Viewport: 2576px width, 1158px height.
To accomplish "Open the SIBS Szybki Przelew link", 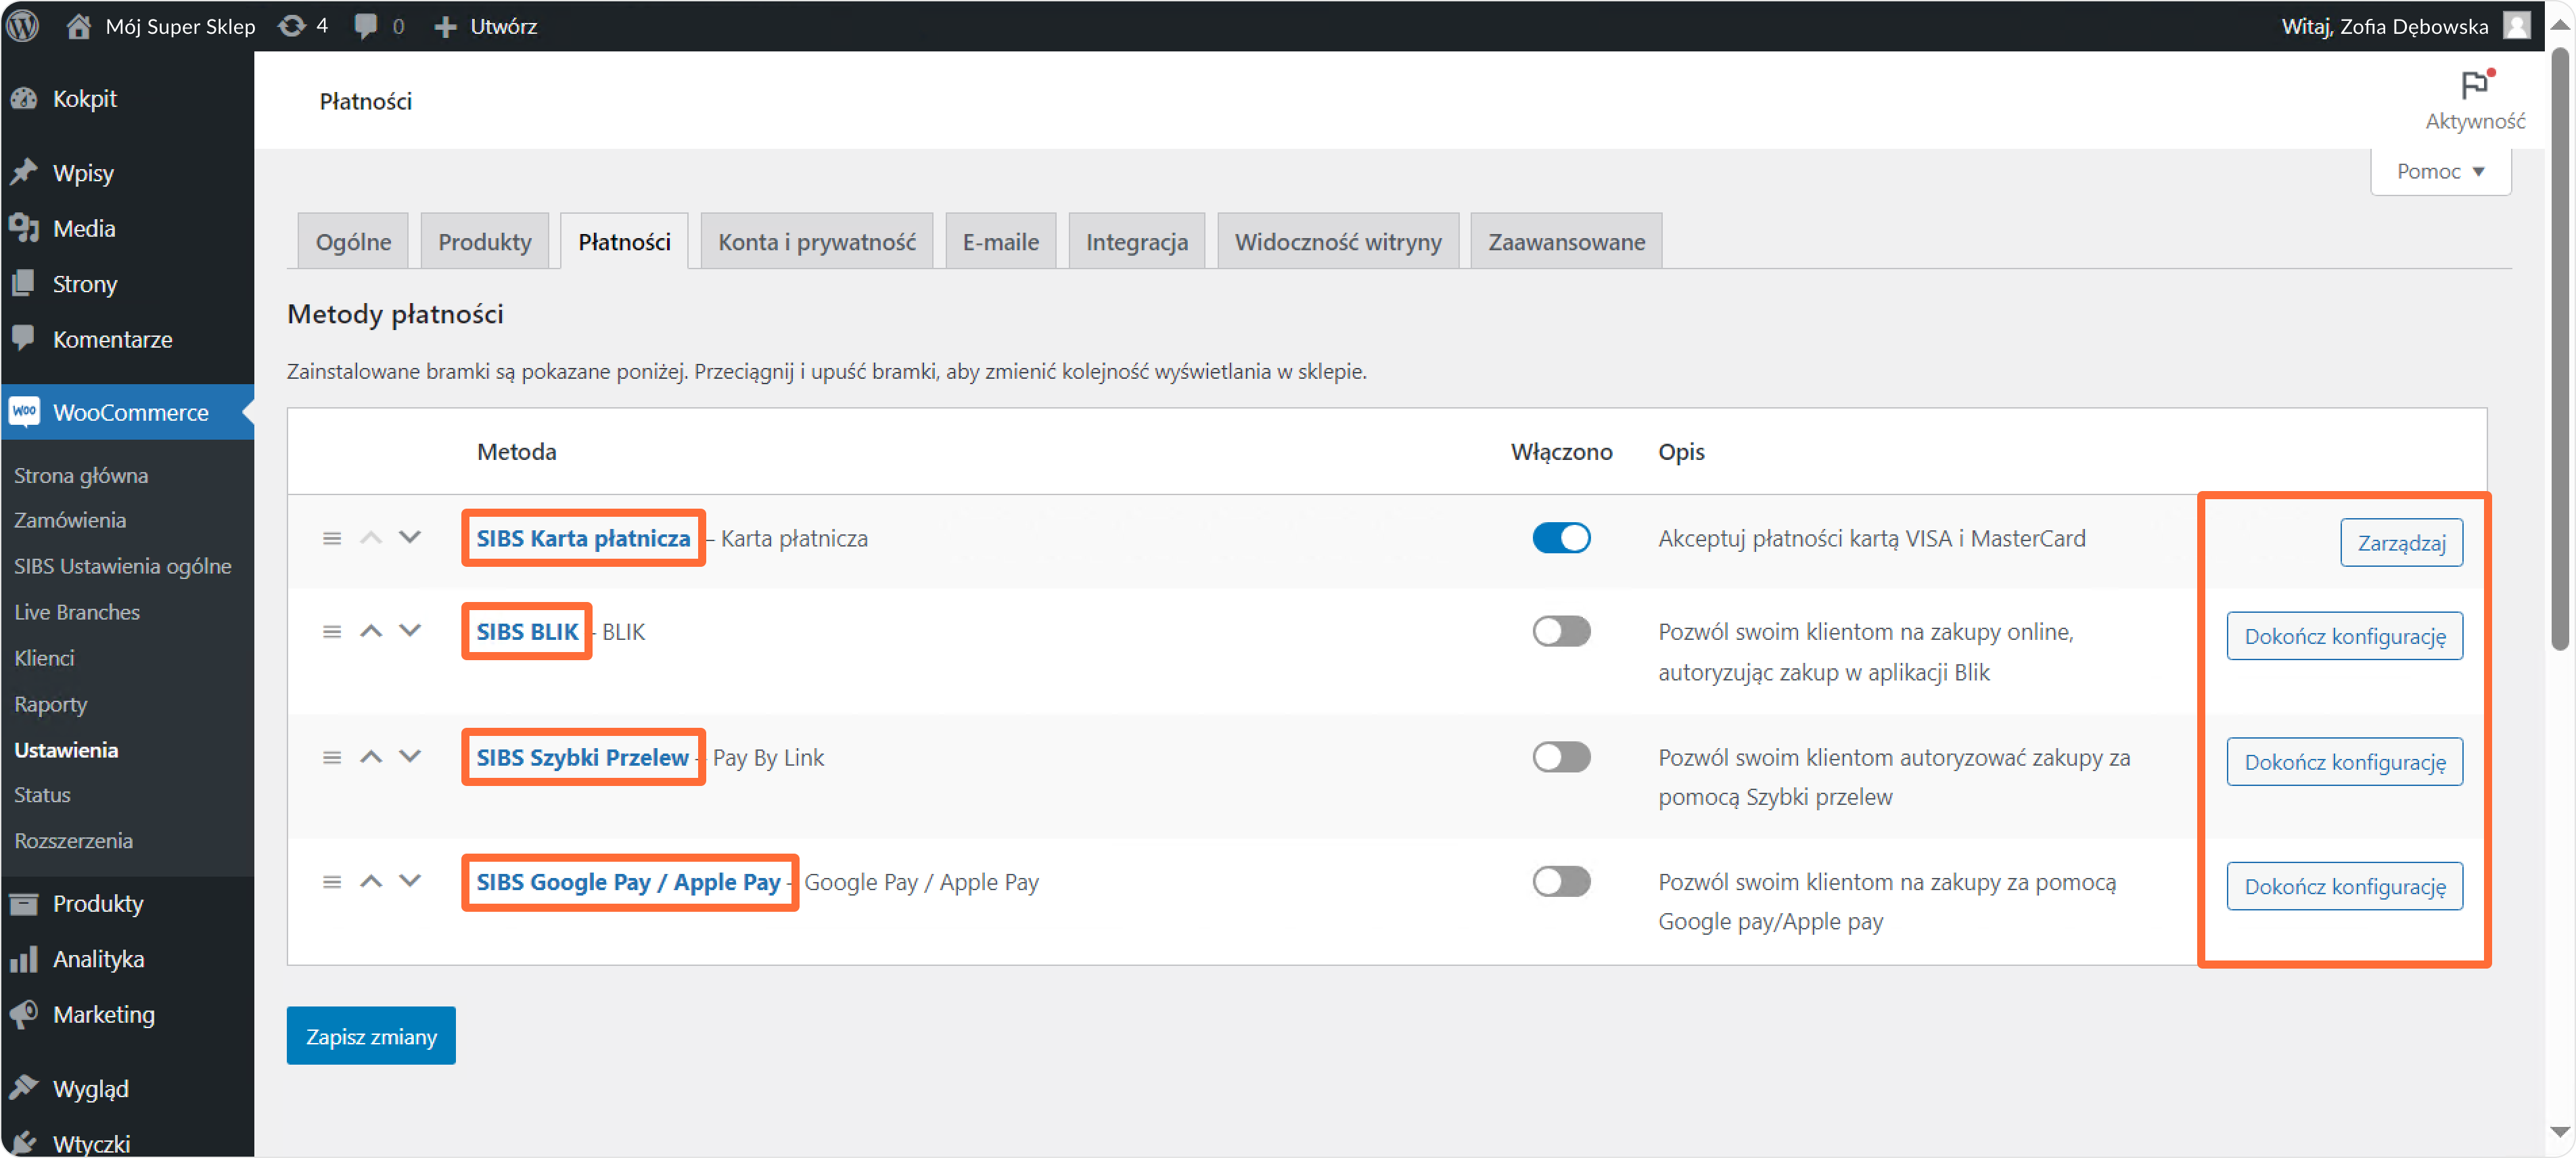I will click(582, 757).
